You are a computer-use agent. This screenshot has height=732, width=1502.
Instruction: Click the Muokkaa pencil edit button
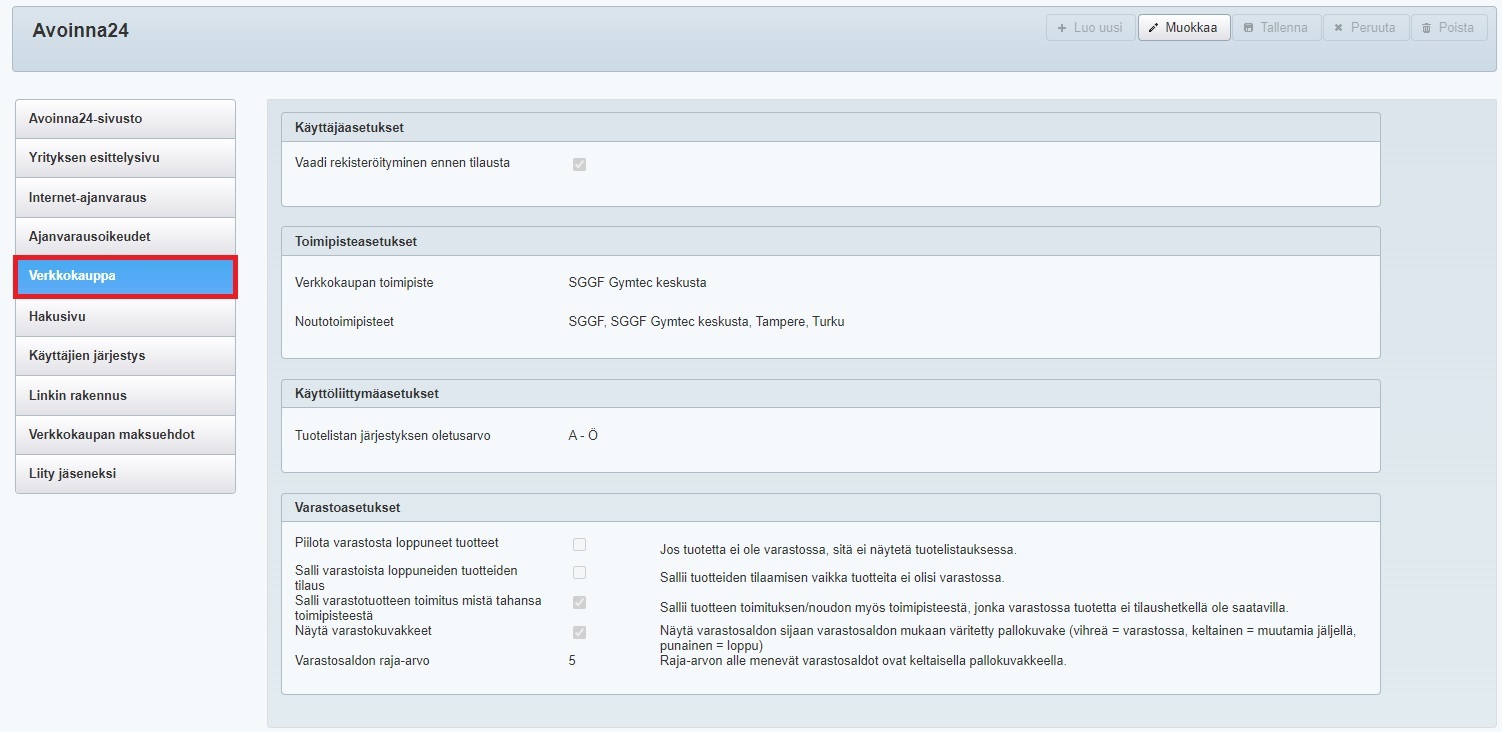pyautogui.click(x=1184, y=28)
